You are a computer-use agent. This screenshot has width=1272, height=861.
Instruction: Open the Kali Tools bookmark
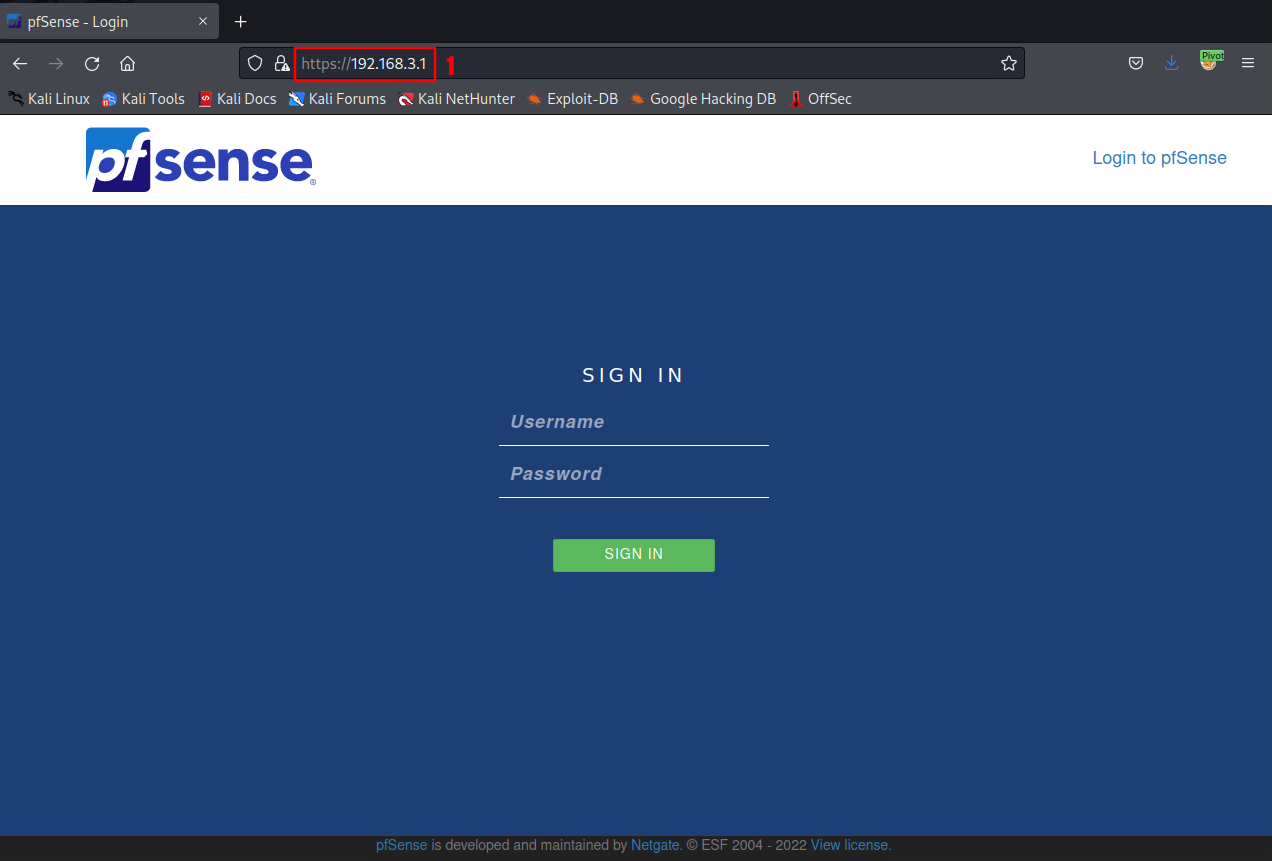(x=143, y=99)
